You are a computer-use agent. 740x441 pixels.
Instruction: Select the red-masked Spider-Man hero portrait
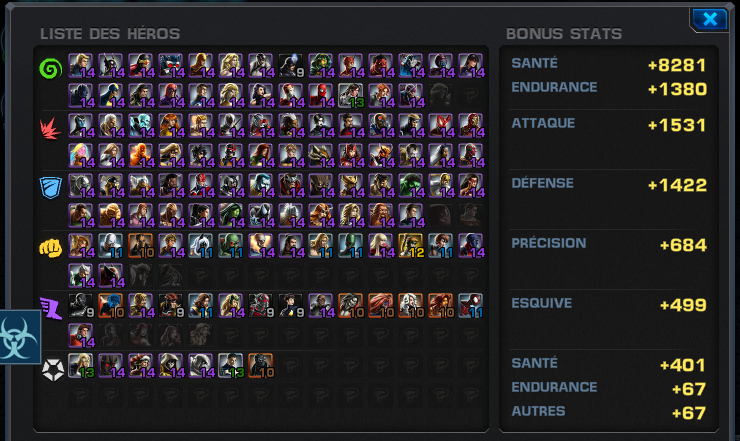click(x=321, y=96)
